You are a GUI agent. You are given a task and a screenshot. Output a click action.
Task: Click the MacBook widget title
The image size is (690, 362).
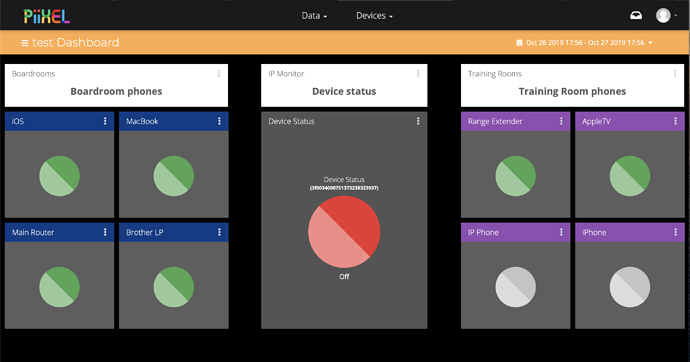click(142, 121)
